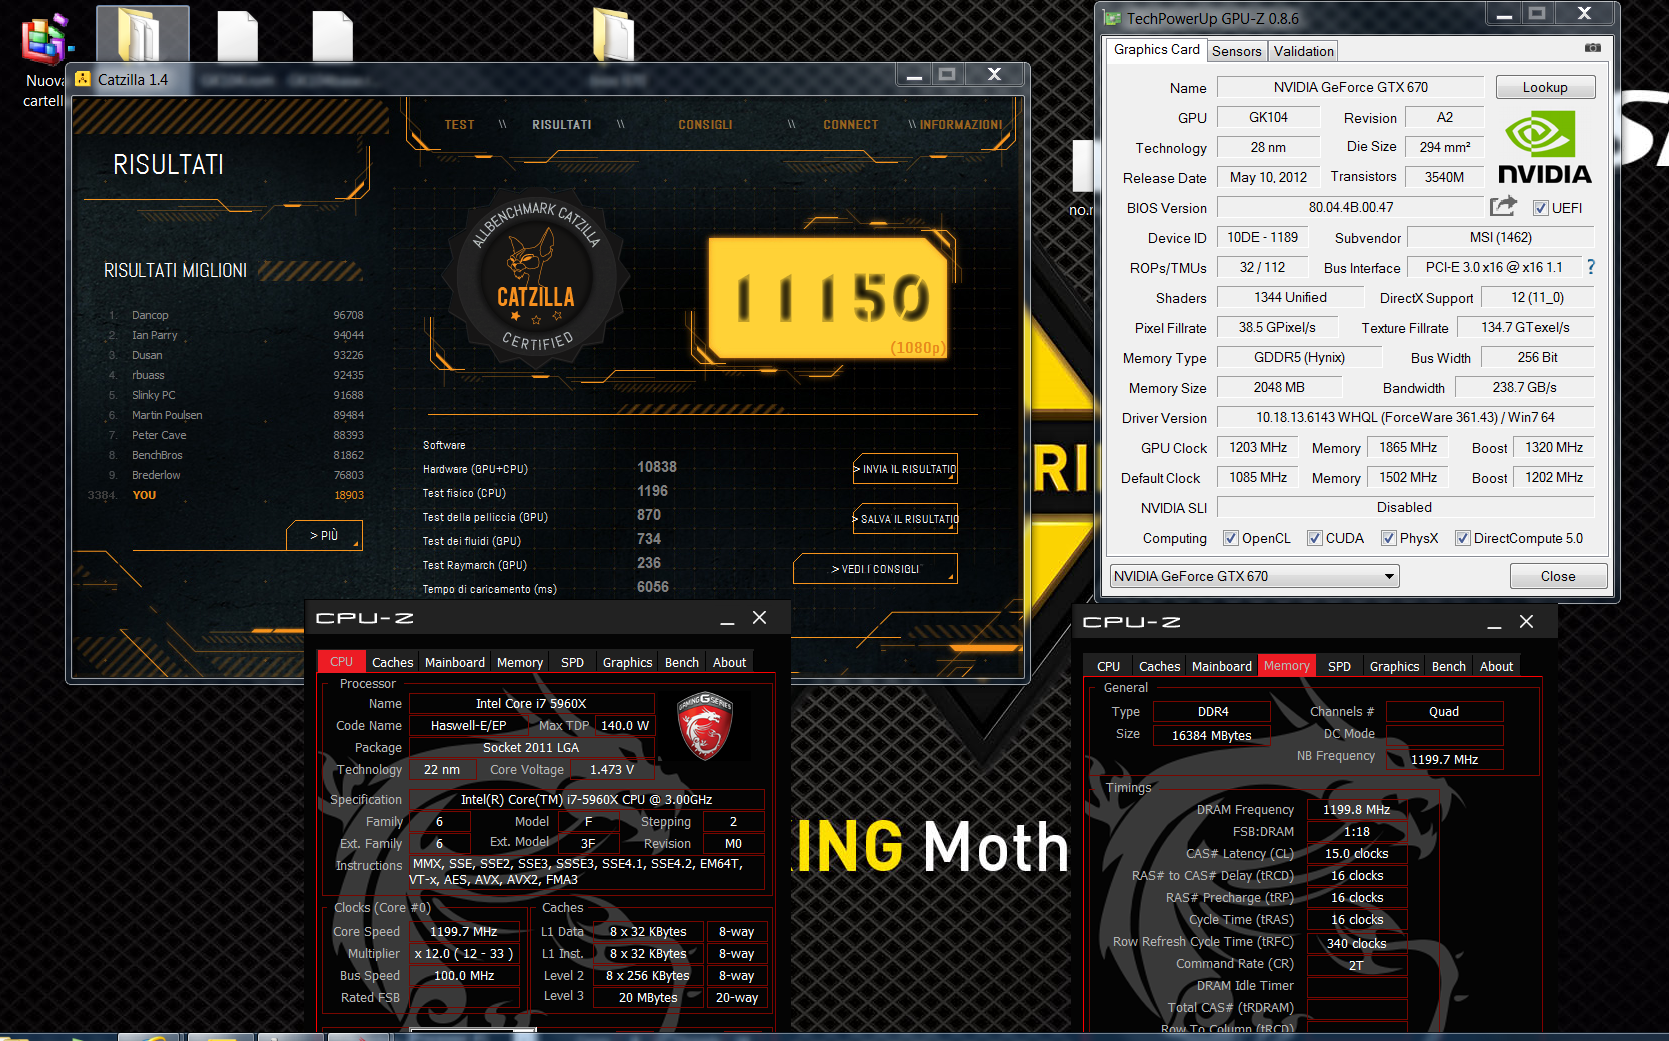1669x1041 pixels.
Task: Click the MSI dragon badge in CPU-Z
Action: click(x=705, y=726)
